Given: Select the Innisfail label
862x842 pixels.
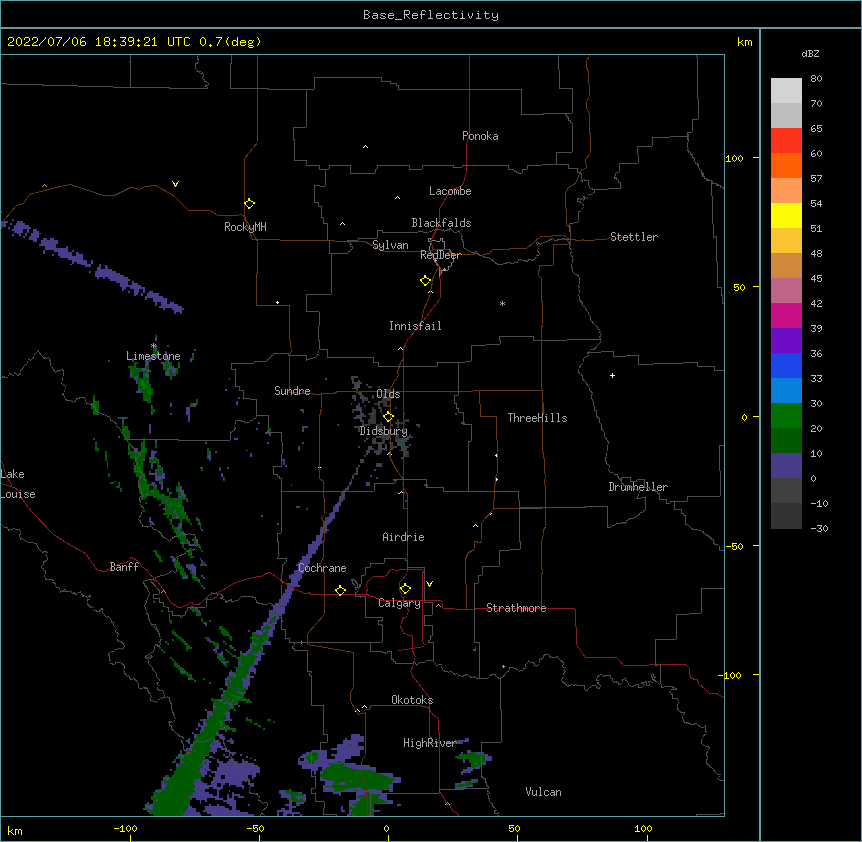Looking at the screenshot, I should (x=415, y=326).
